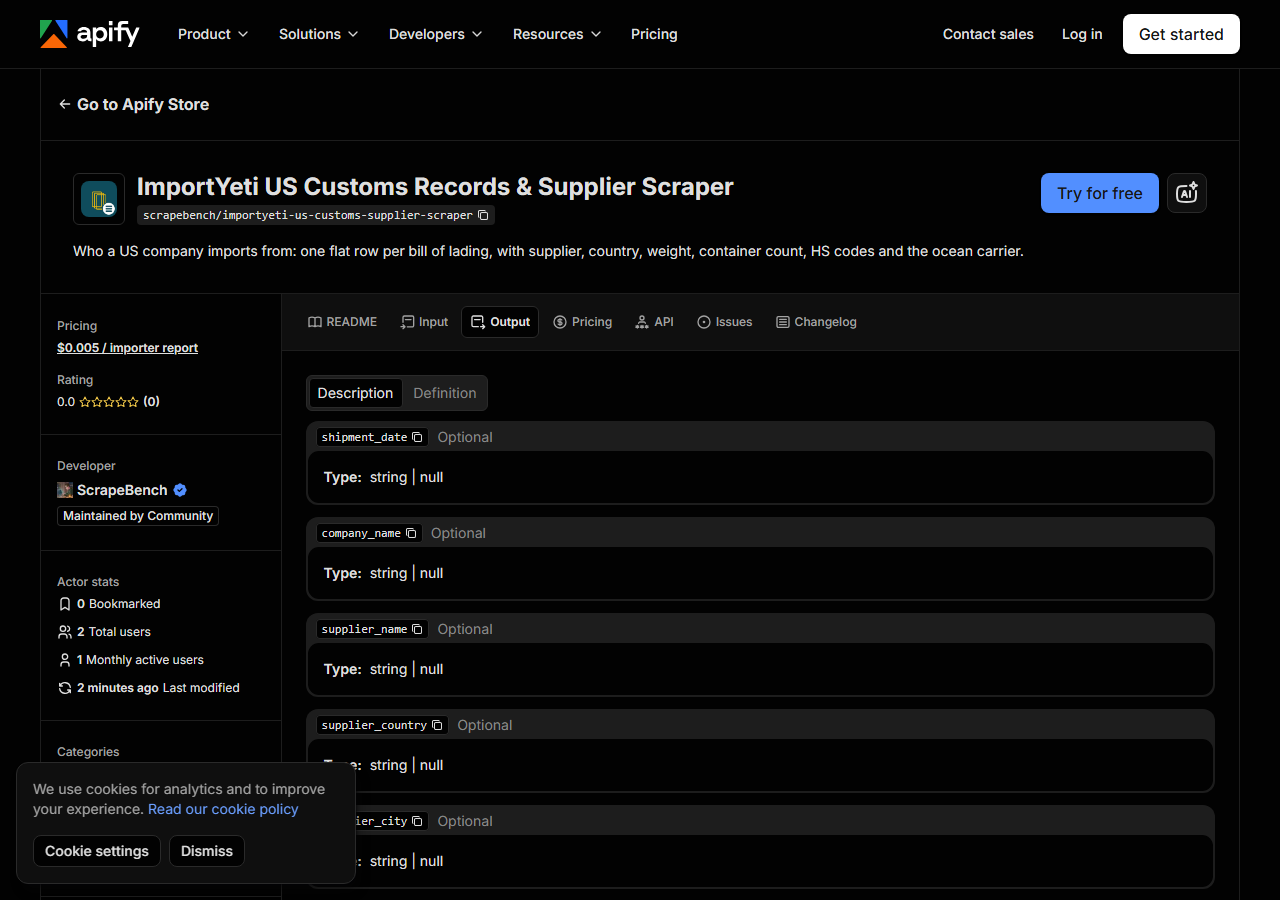Click the ScrapeBench developer avatar
Viewport: 1280px width, 900px height.
click(65, 490)
